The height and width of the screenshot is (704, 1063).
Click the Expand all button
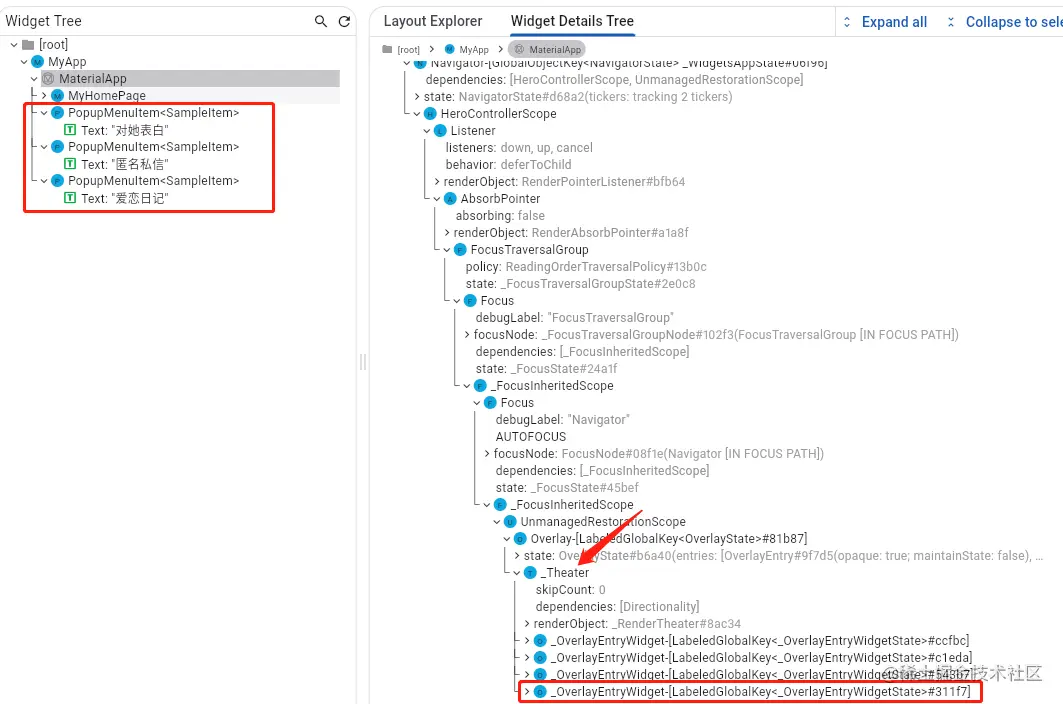885,22
